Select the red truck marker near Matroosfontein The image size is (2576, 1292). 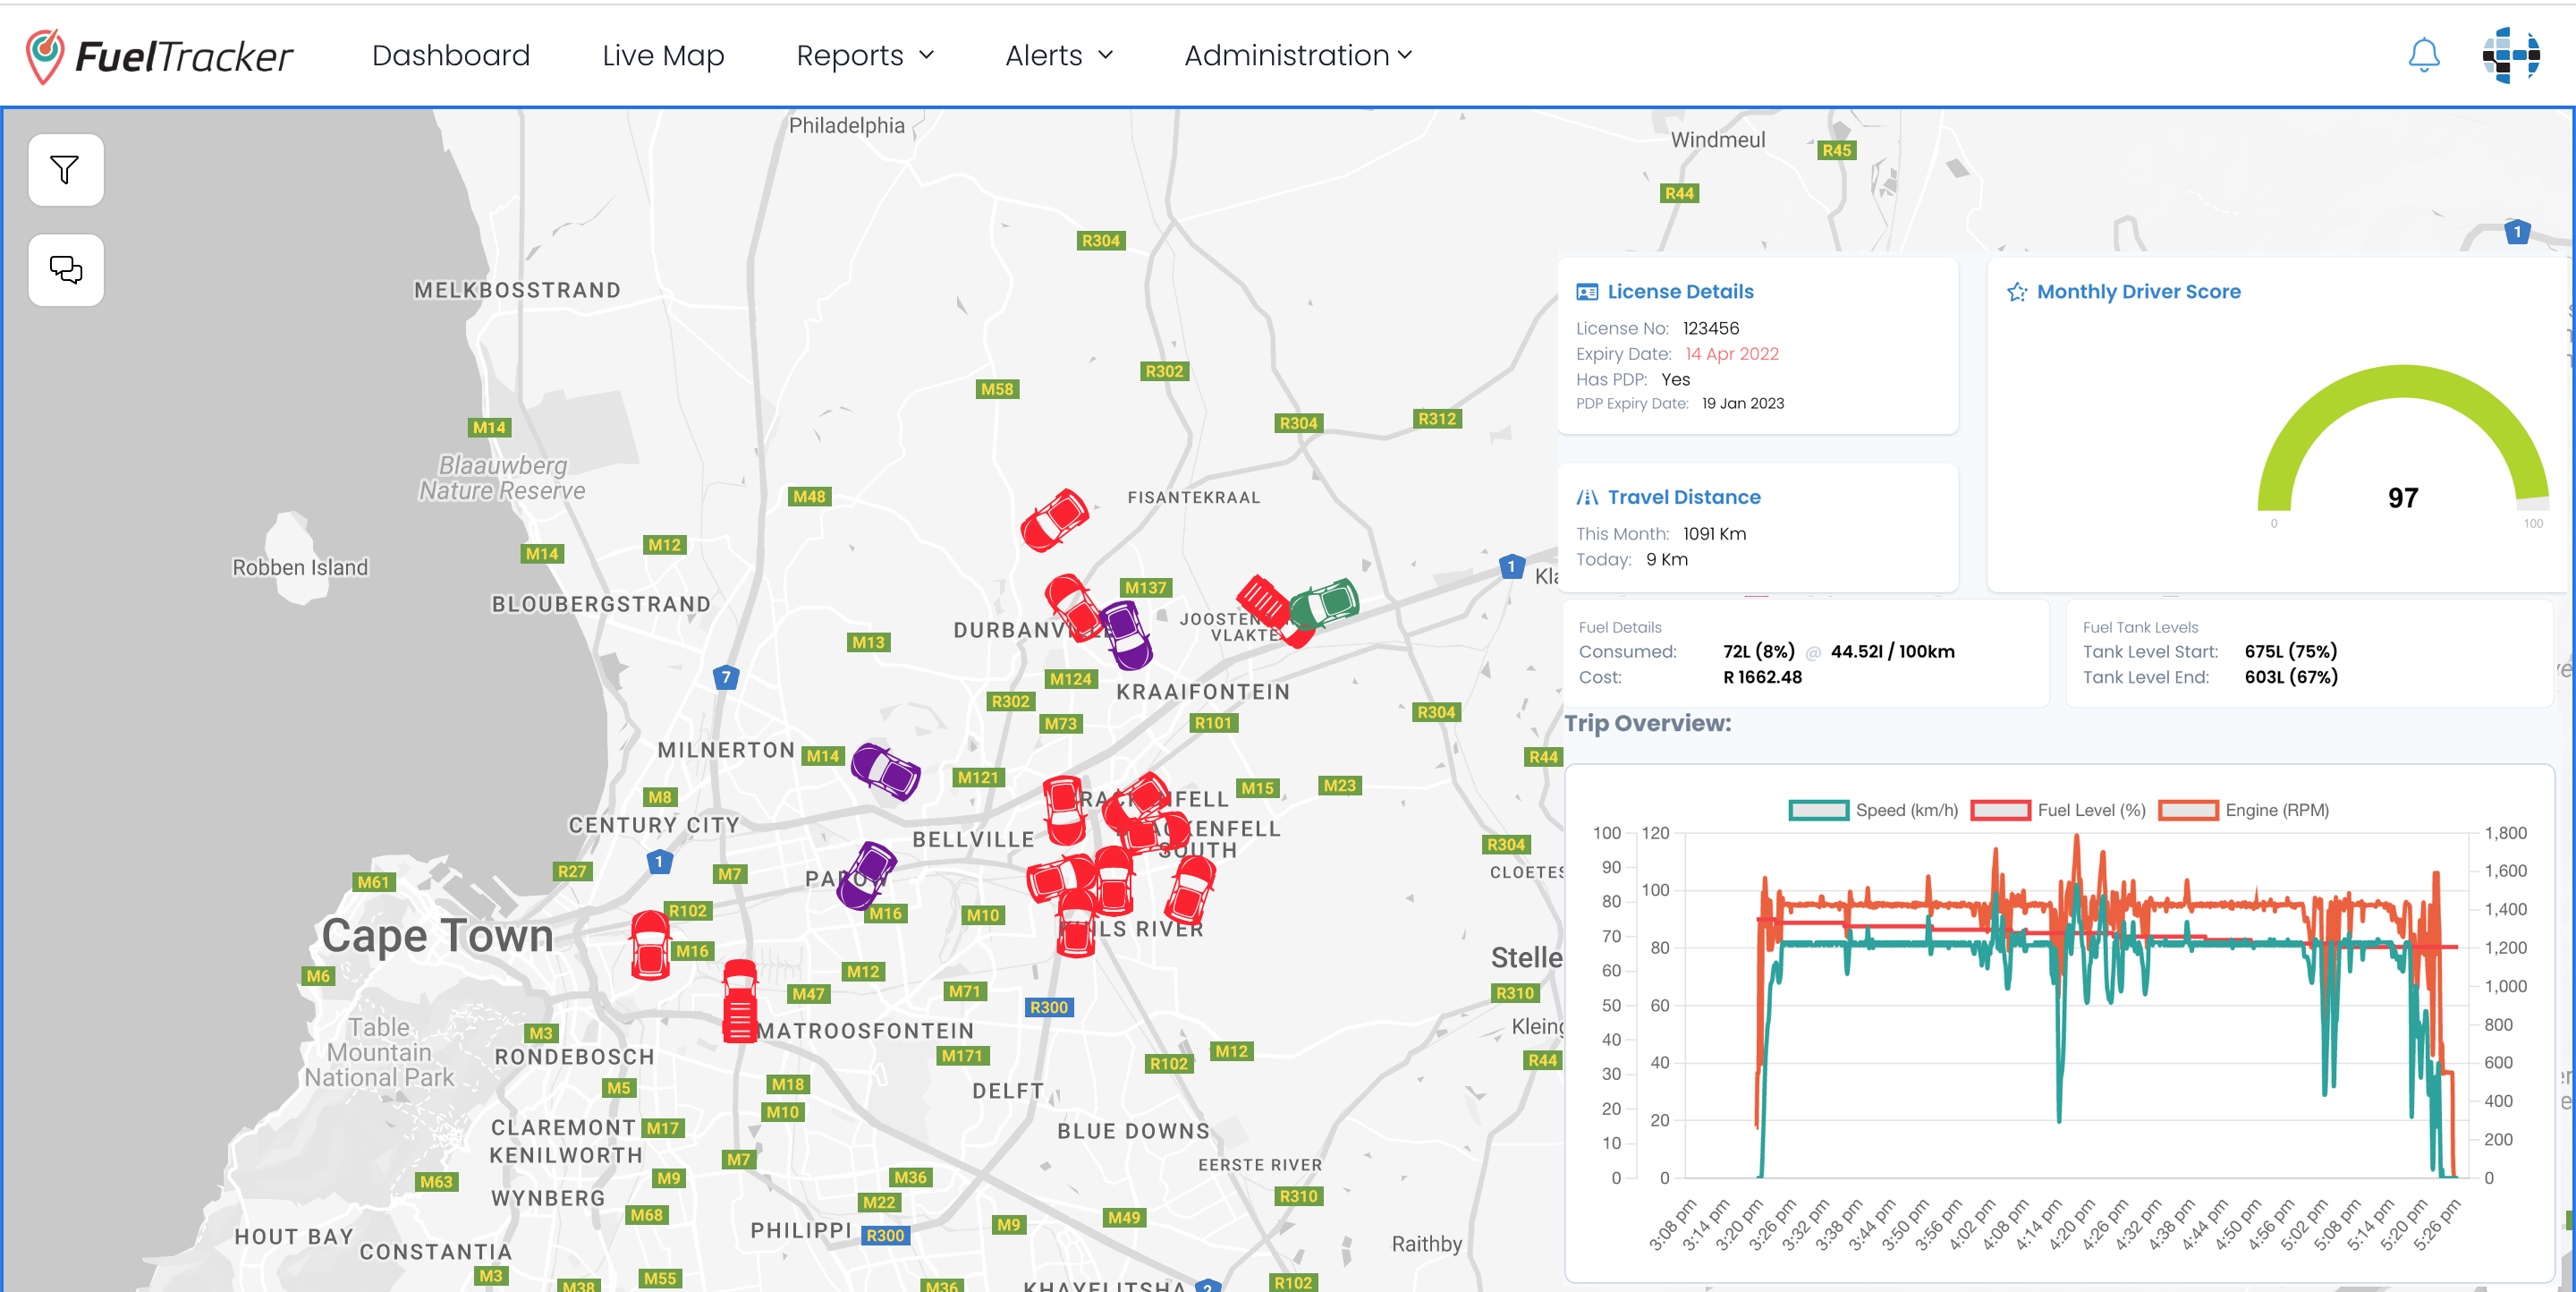740,1001
